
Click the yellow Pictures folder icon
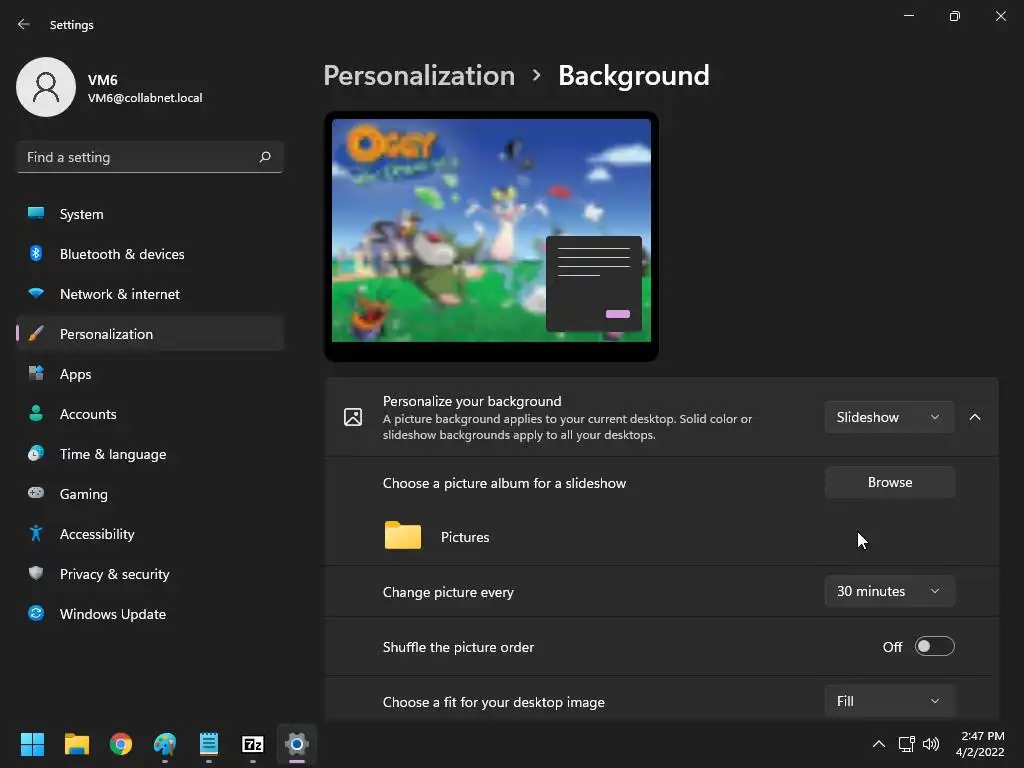pyautogui.click(x=402, y=536)
